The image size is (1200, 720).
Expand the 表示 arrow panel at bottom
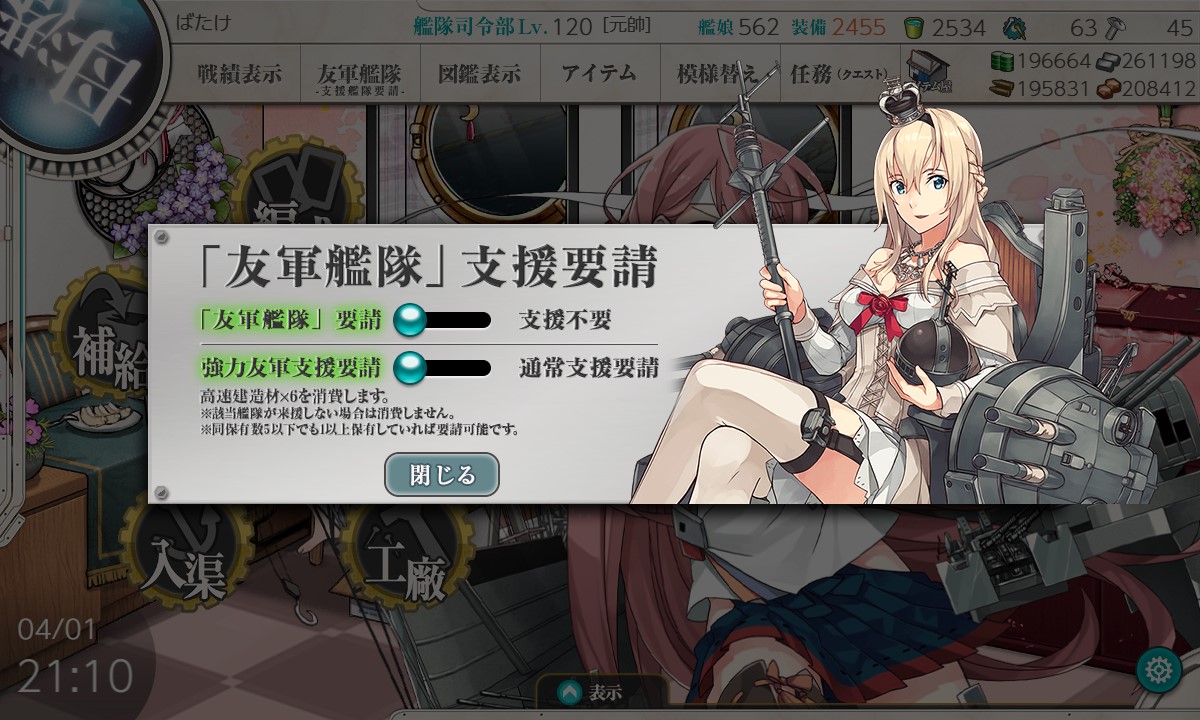[x=600, y=692]
